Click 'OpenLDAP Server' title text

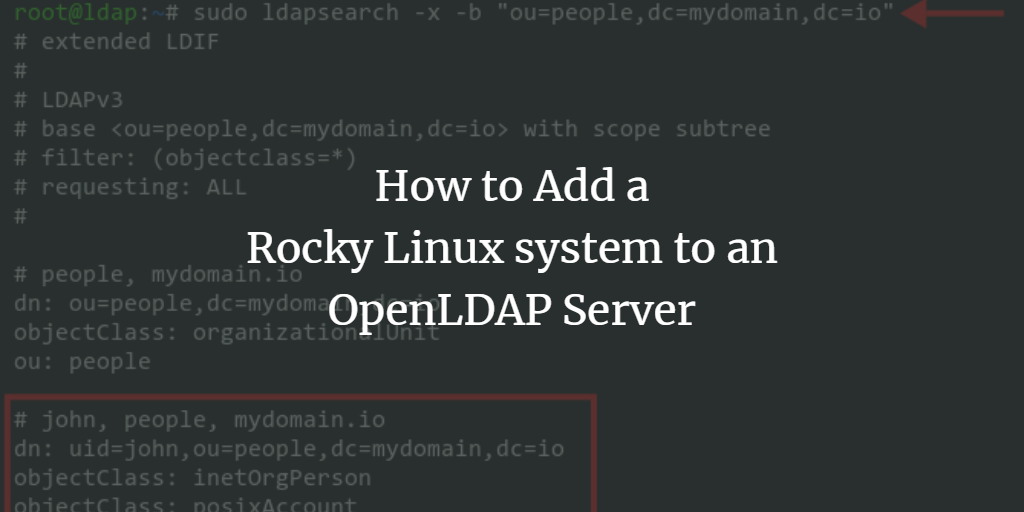click(x=511, y=310)
